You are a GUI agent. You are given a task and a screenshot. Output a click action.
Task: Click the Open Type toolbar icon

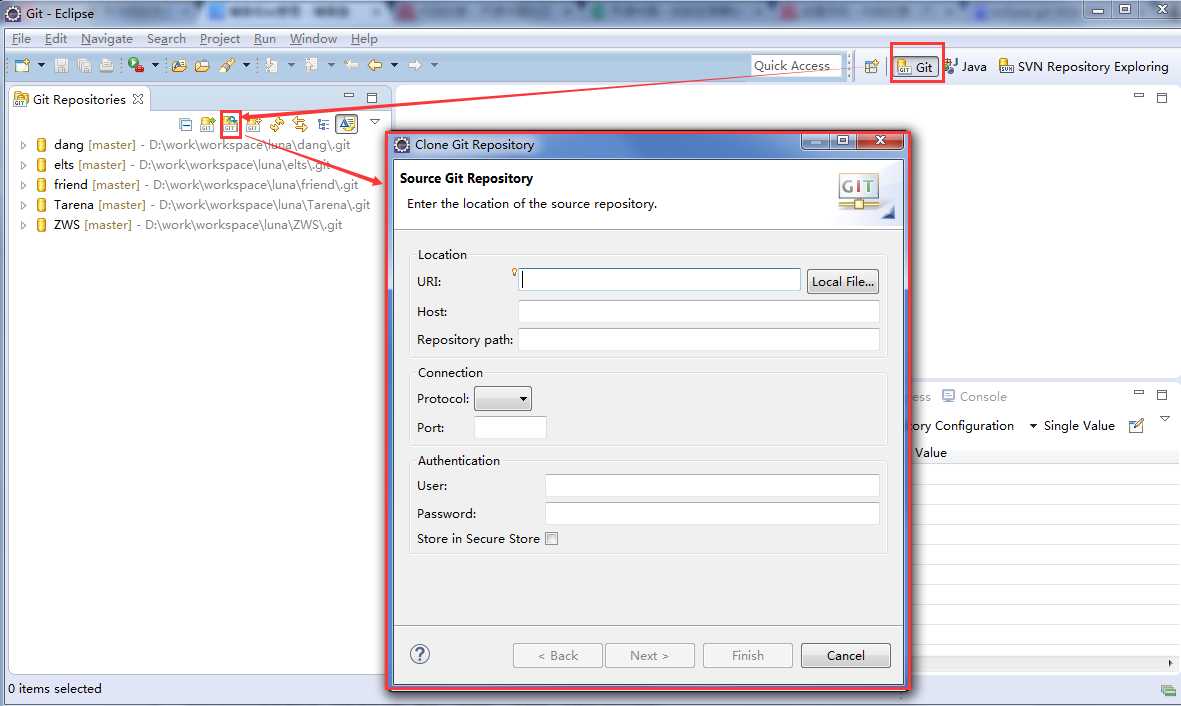point(179,66)
